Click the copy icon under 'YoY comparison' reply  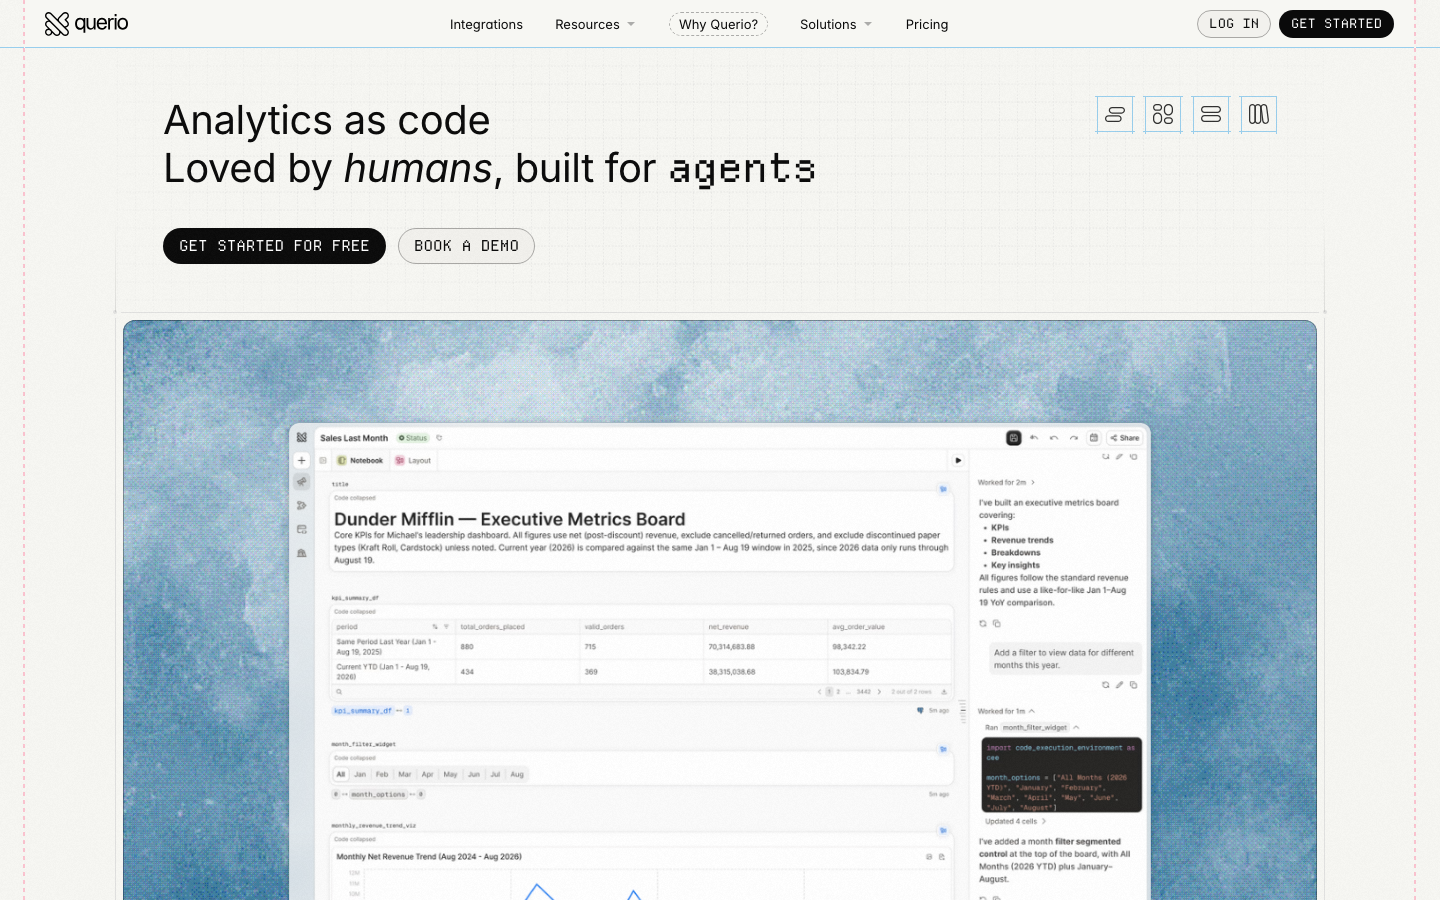tap(996, 623)
